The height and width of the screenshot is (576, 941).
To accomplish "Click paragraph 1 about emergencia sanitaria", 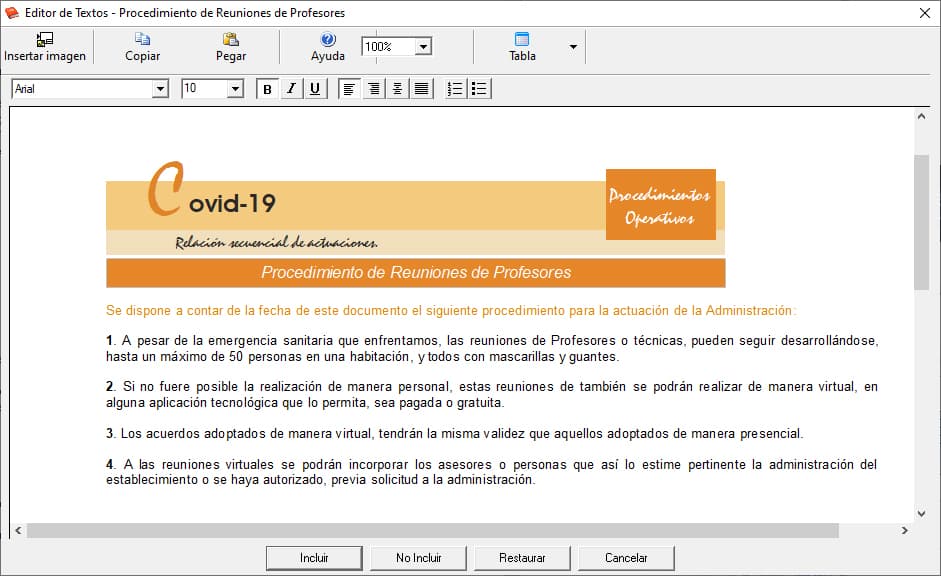I will 492,349.
